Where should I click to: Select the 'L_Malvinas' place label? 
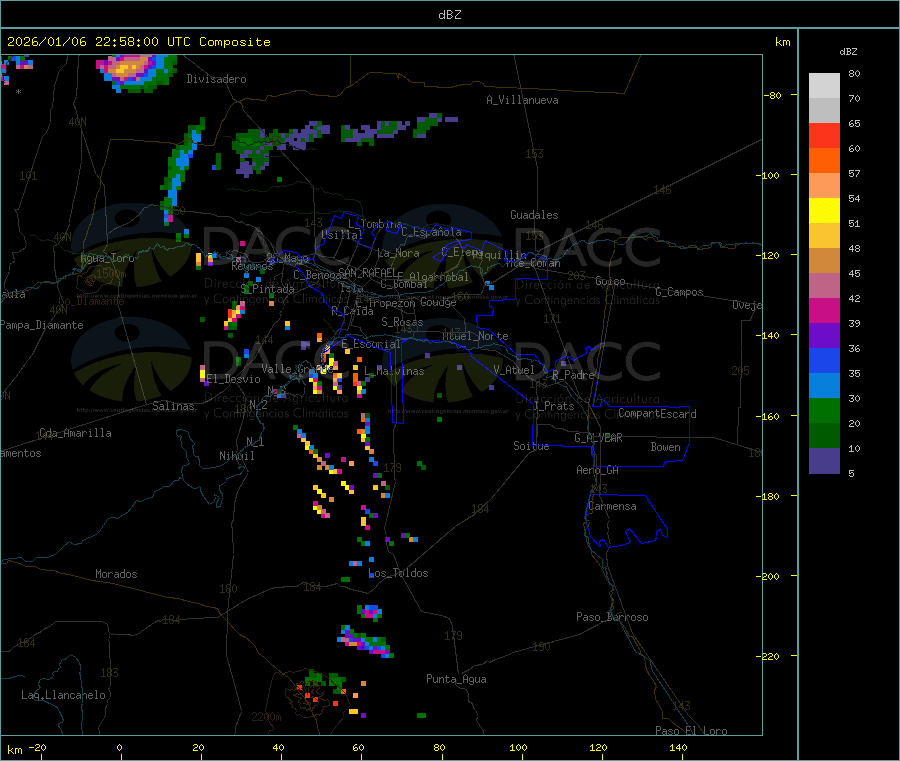[394, 371]
